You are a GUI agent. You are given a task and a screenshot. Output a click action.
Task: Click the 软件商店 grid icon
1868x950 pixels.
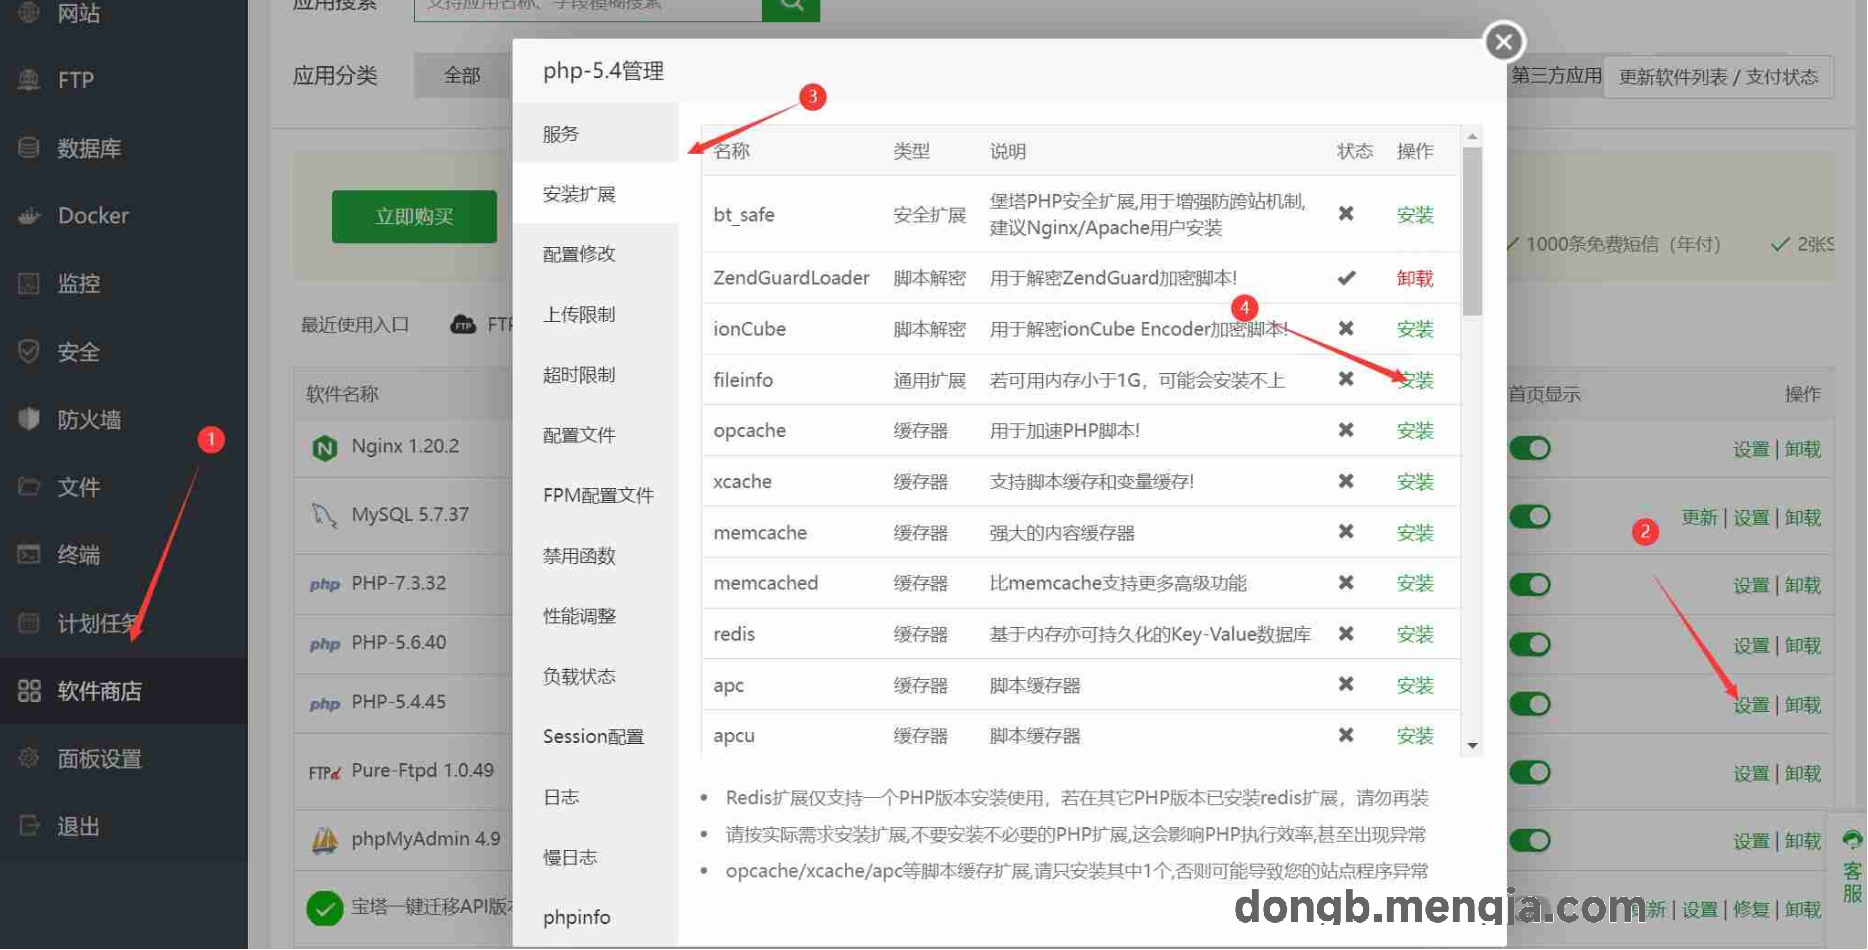[x=29, y=690]
